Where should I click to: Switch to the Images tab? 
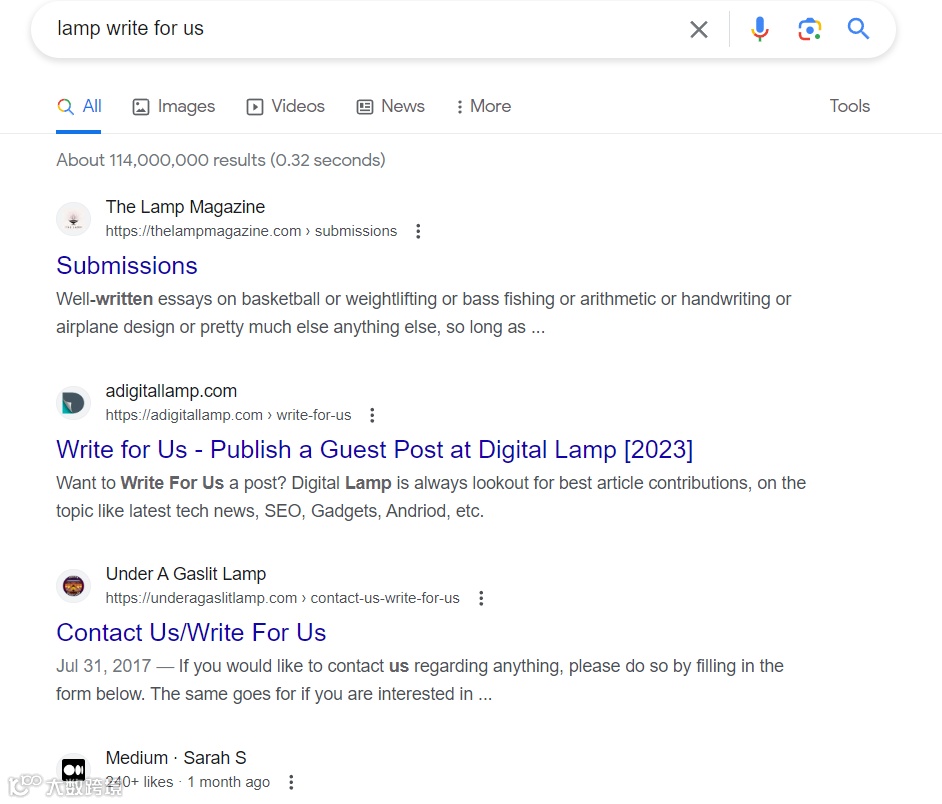click(x=174, y=106)
